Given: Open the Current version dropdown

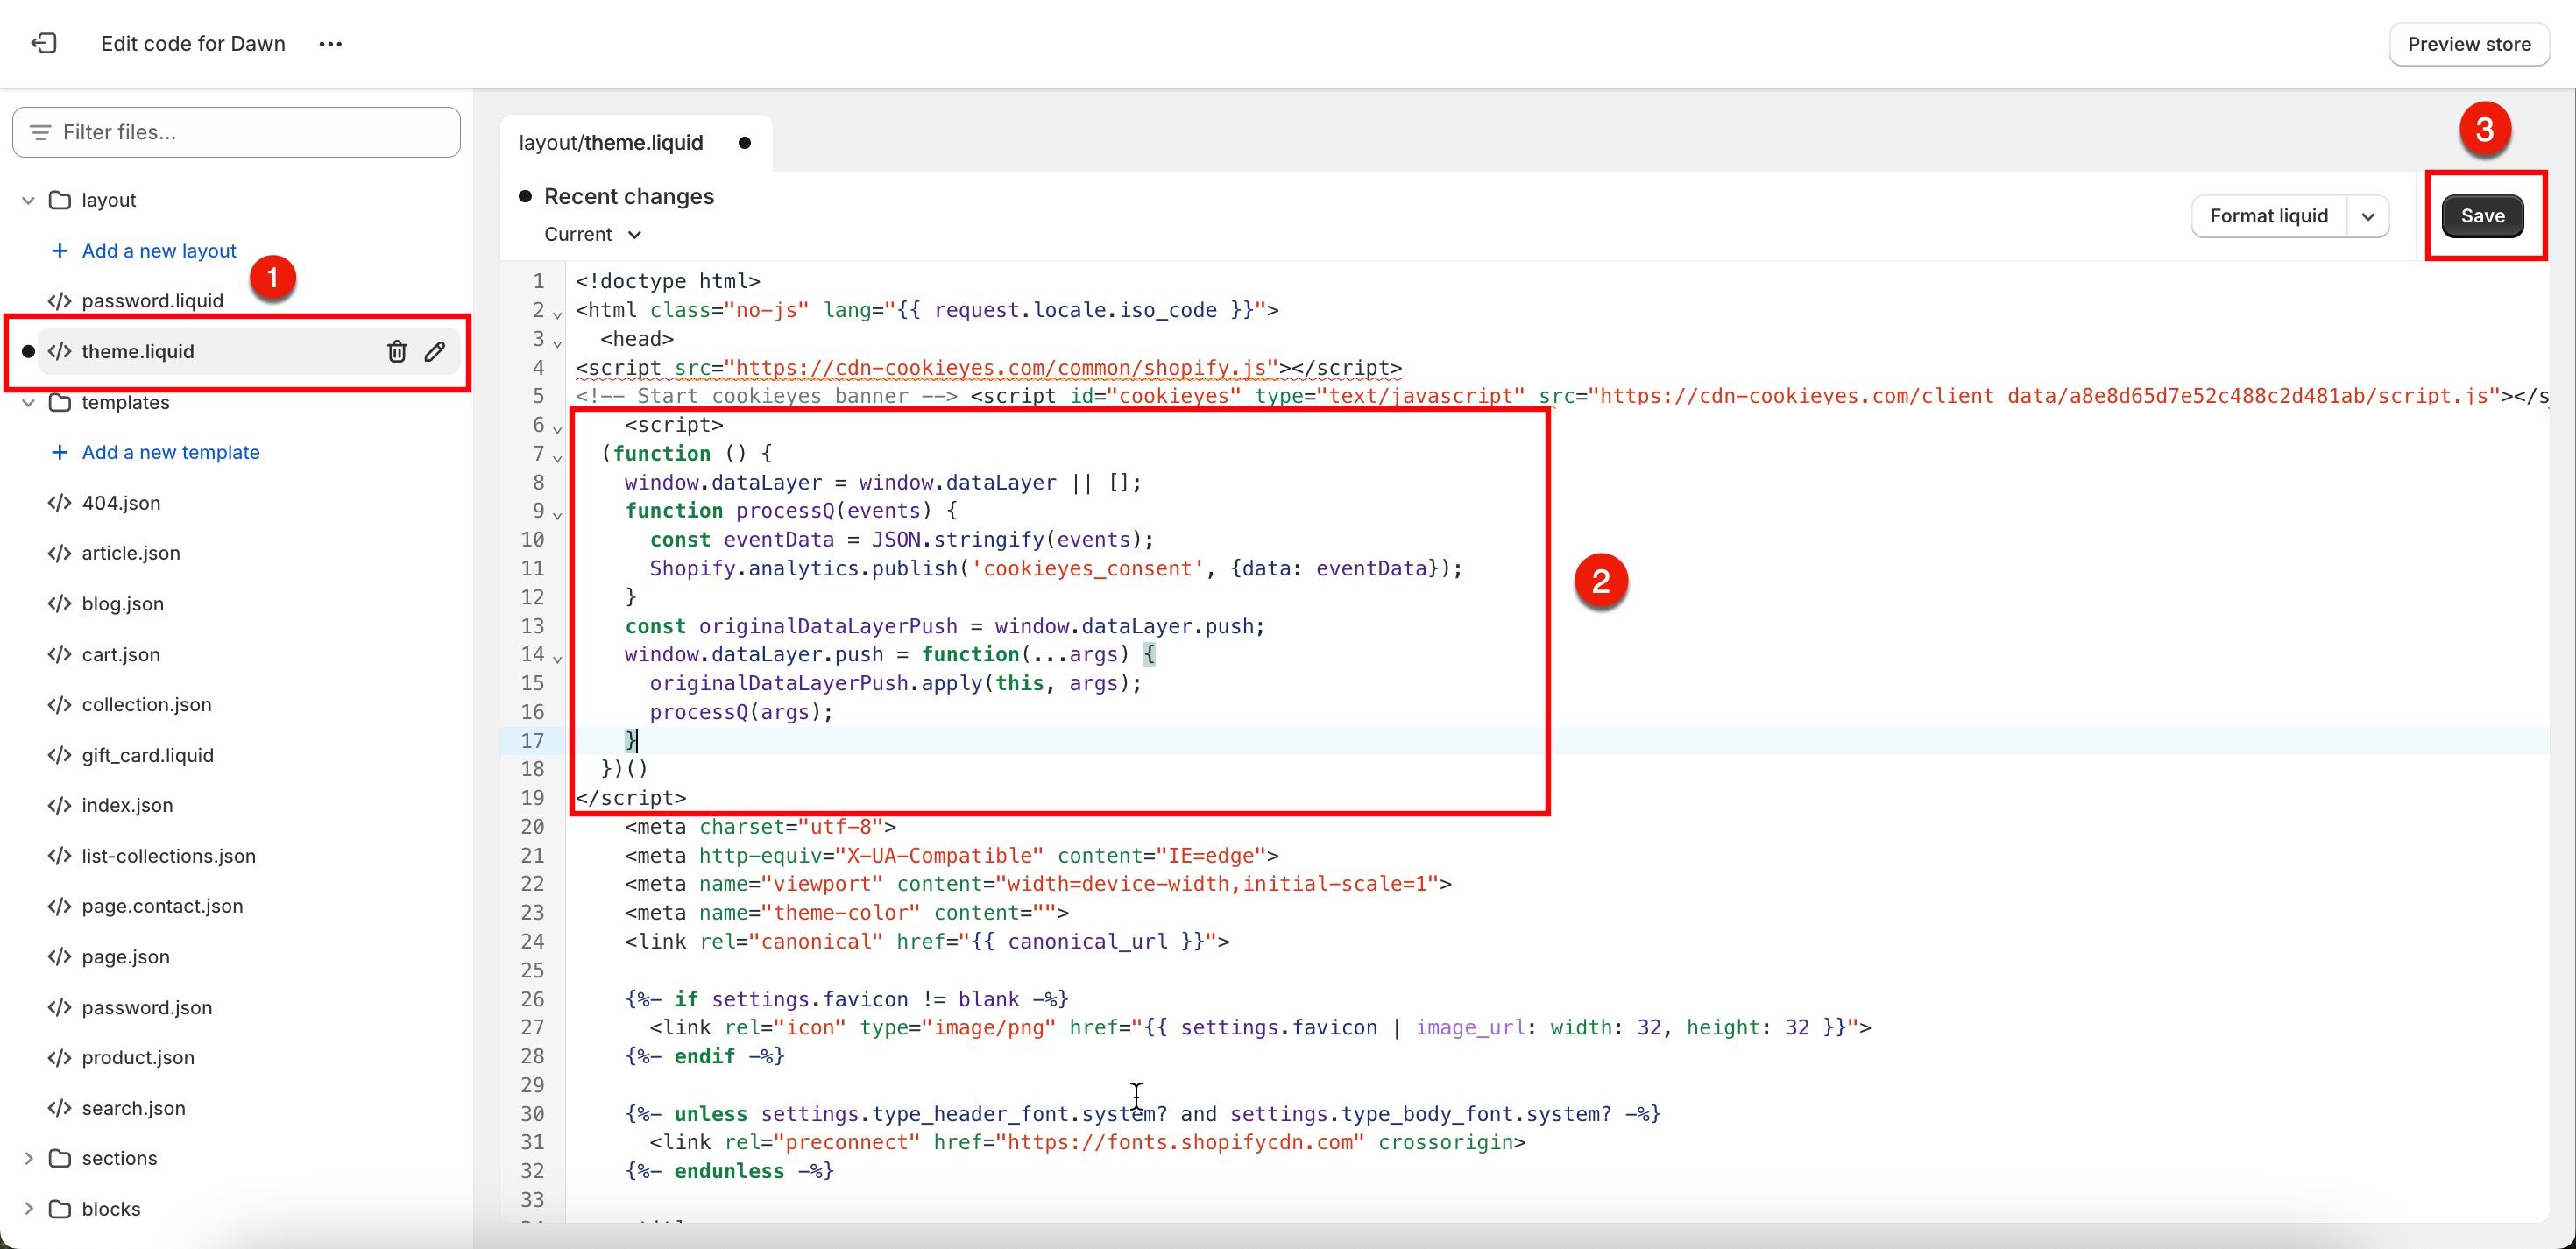Looking at the screenshot, I should coord(593,234).
